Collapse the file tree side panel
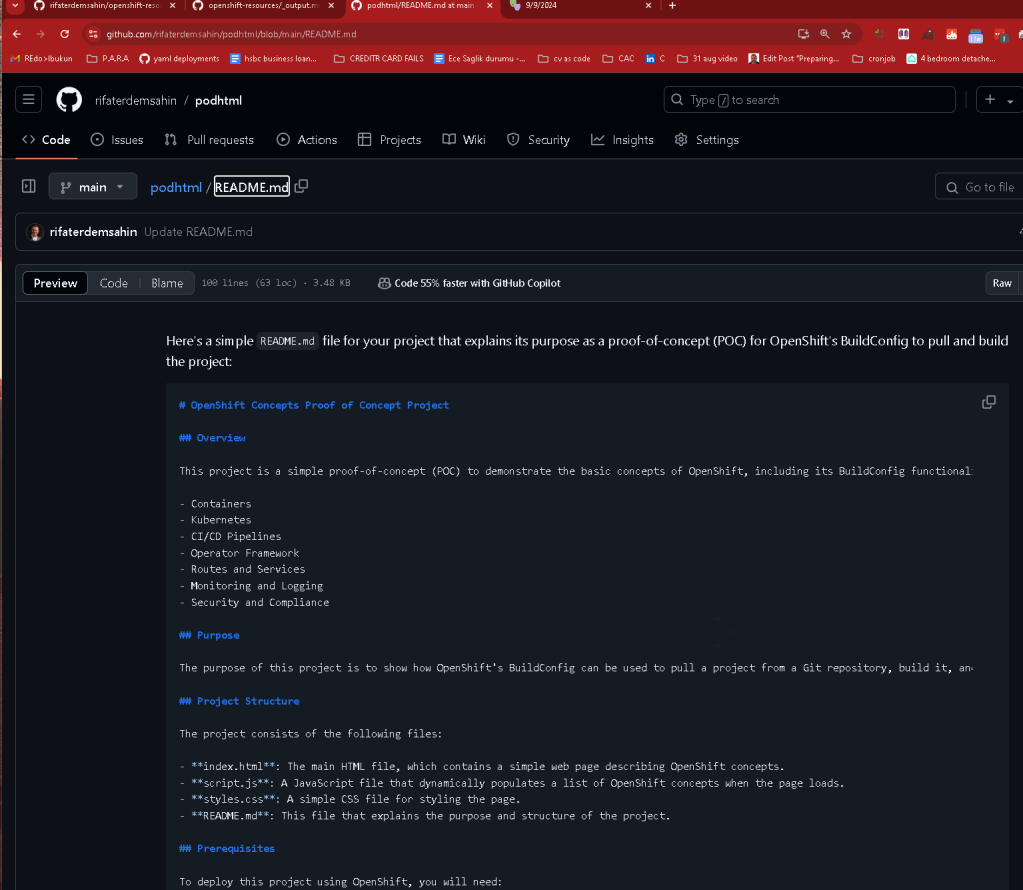1023x890 pixels. 29,187
